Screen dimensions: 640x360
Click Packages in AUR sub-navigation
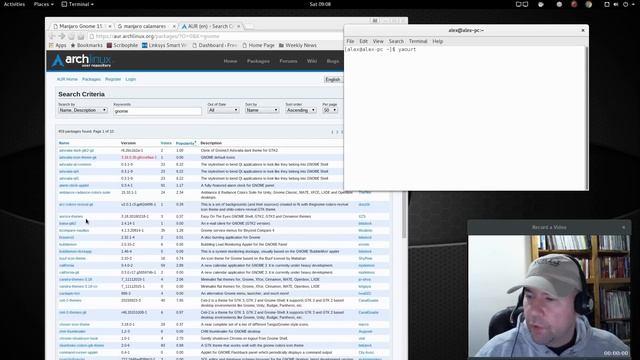(x=91, y=79)
